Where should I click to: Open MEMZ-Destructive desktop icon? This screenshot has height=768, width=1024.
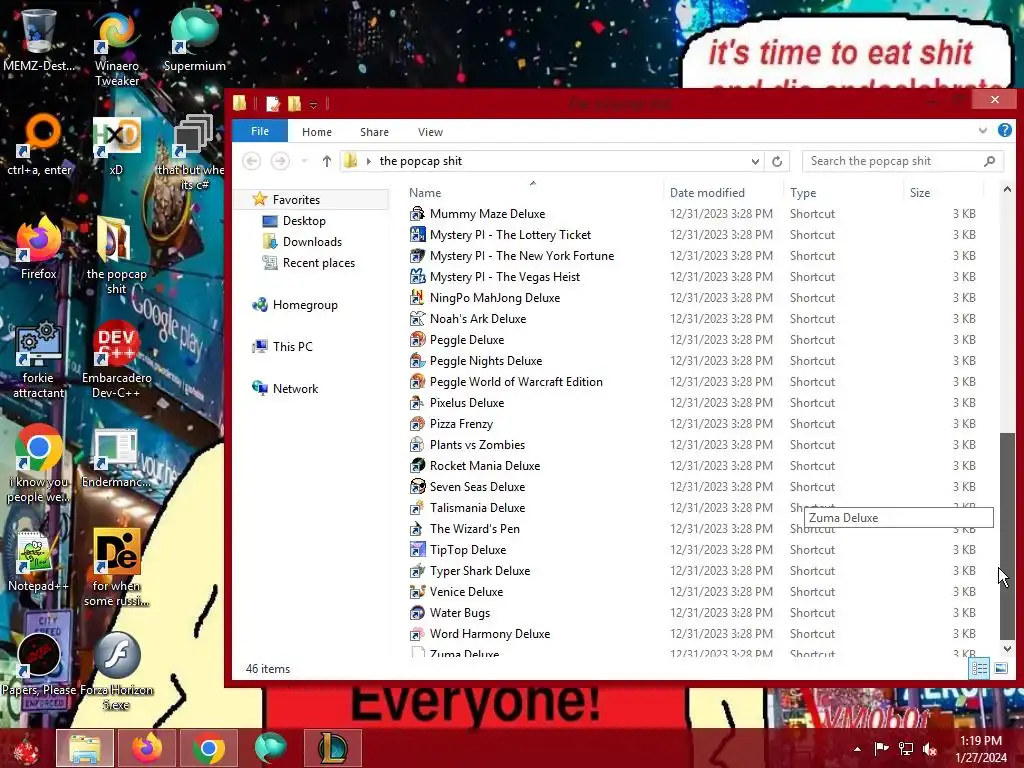click(39, 40)
